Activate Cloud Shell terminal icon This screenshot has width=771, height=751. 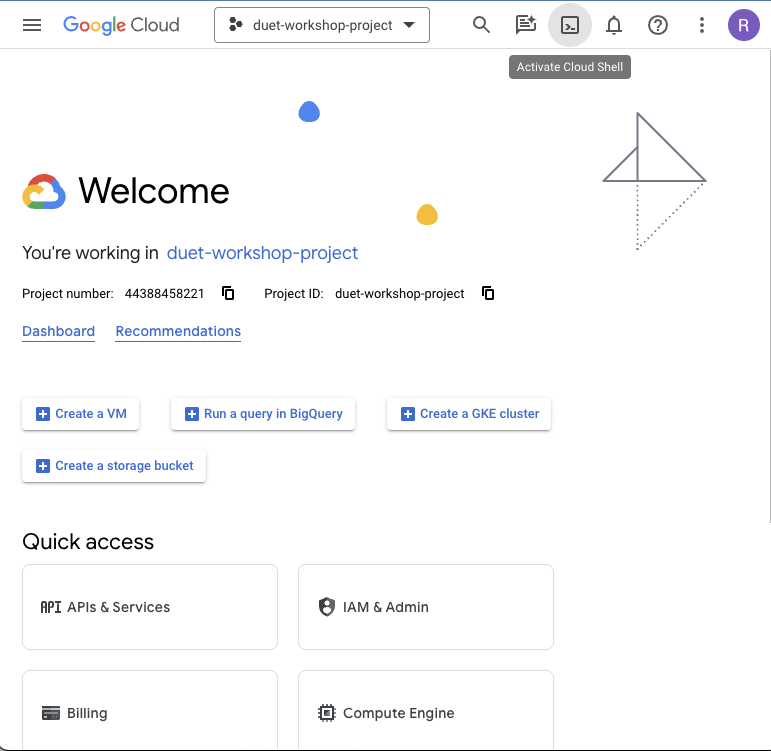point(570,25)
